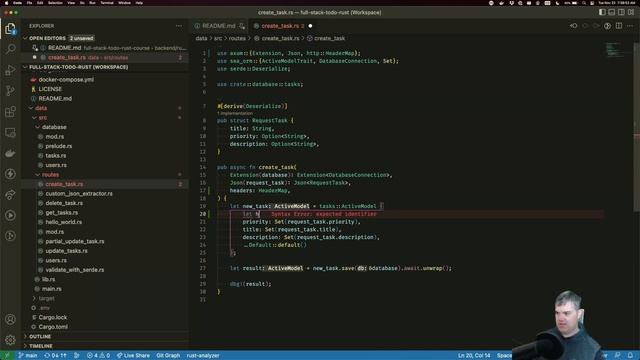Open the Manage gear menu
640x360 pixels.
click(10, 340)
